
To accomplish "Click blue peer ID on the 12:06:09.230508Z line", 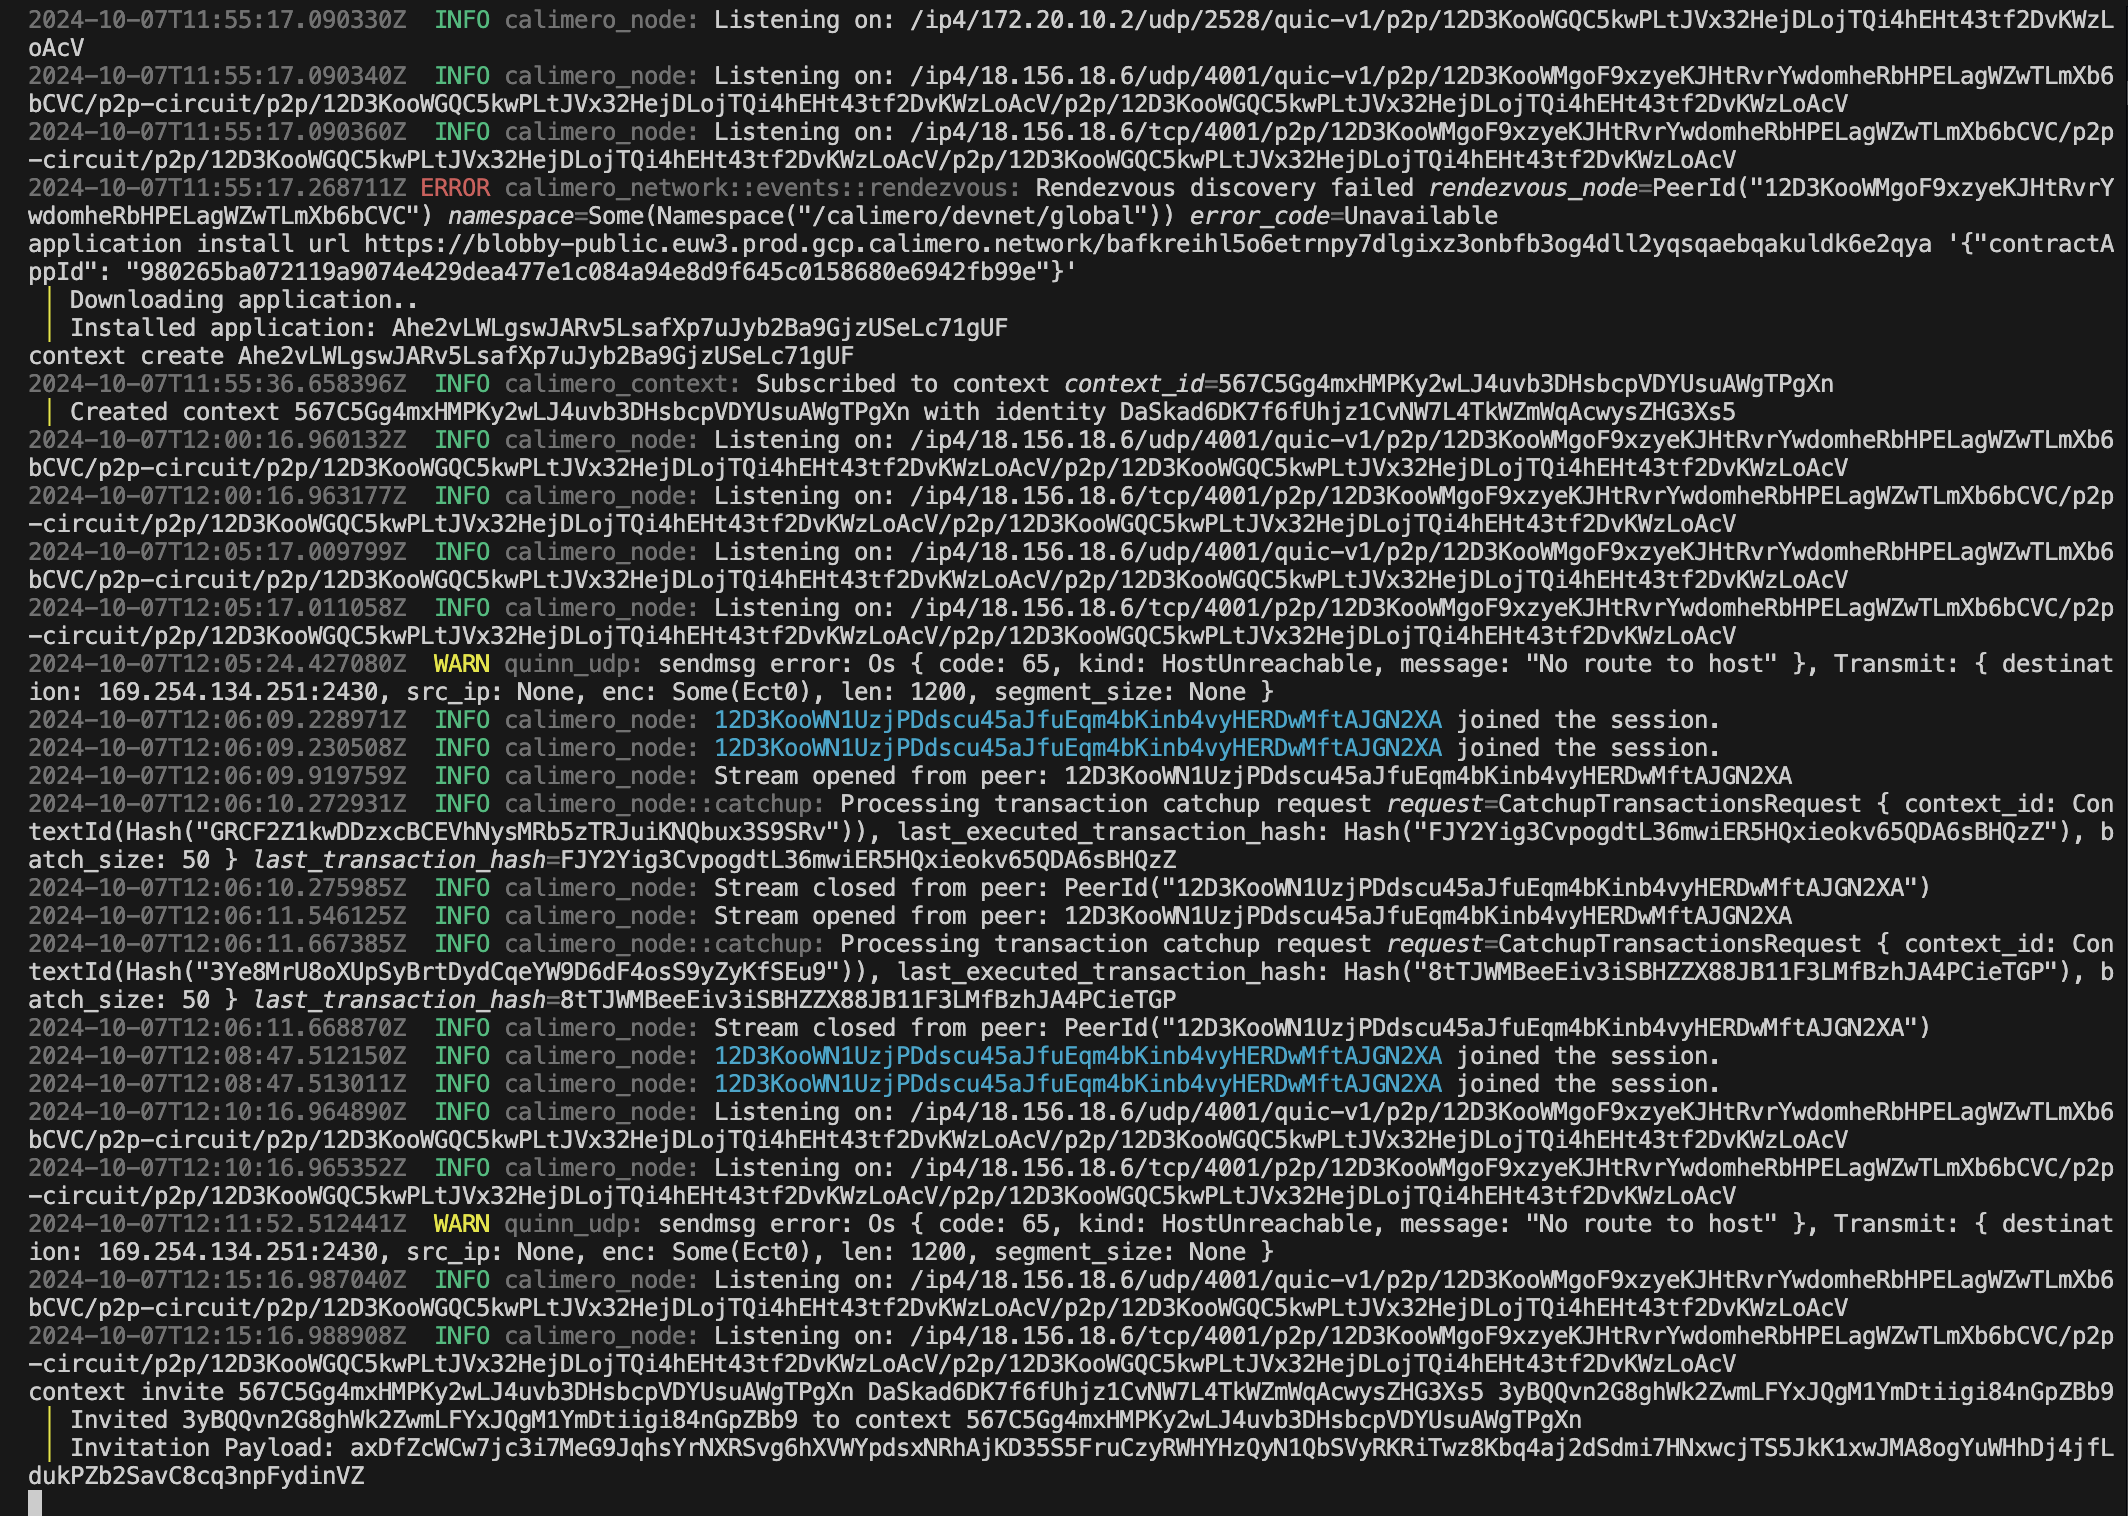I will click(1078, 748).
